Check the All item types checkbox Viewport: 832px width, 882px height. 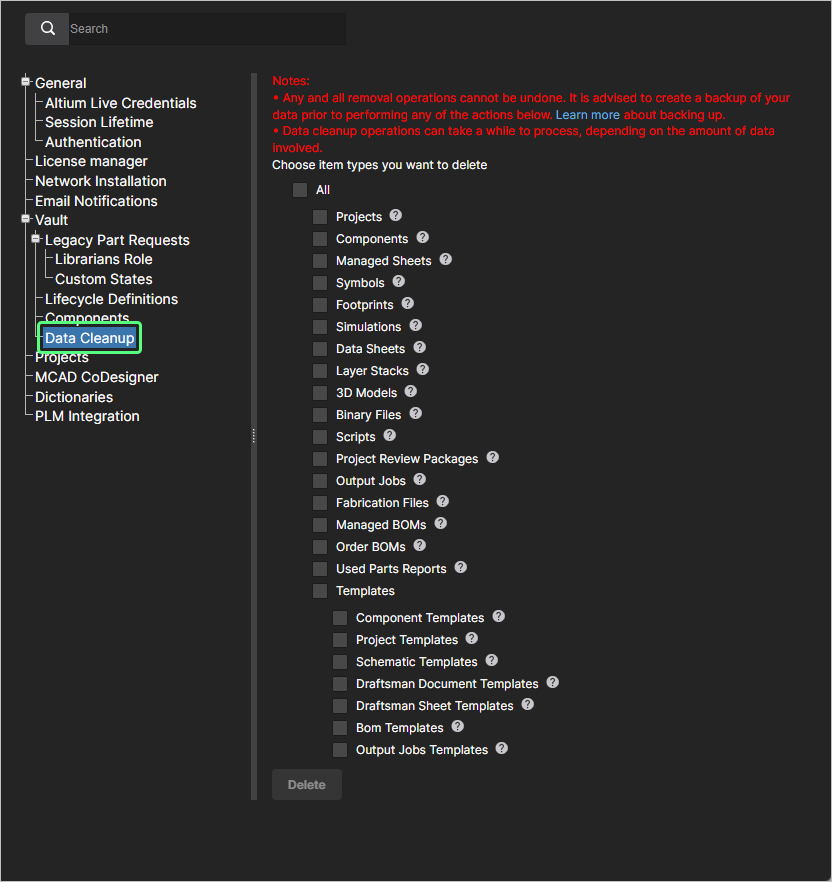(x=300, y=190)
